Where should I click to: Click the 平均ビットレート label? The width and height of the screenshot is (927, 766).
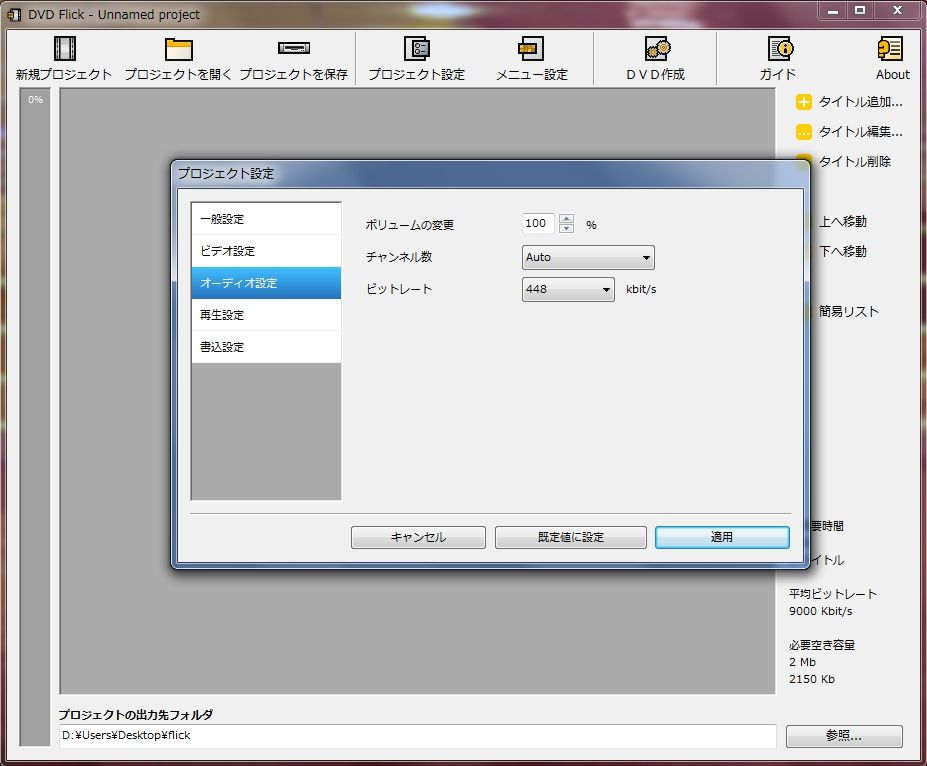(x=832, y=594)
